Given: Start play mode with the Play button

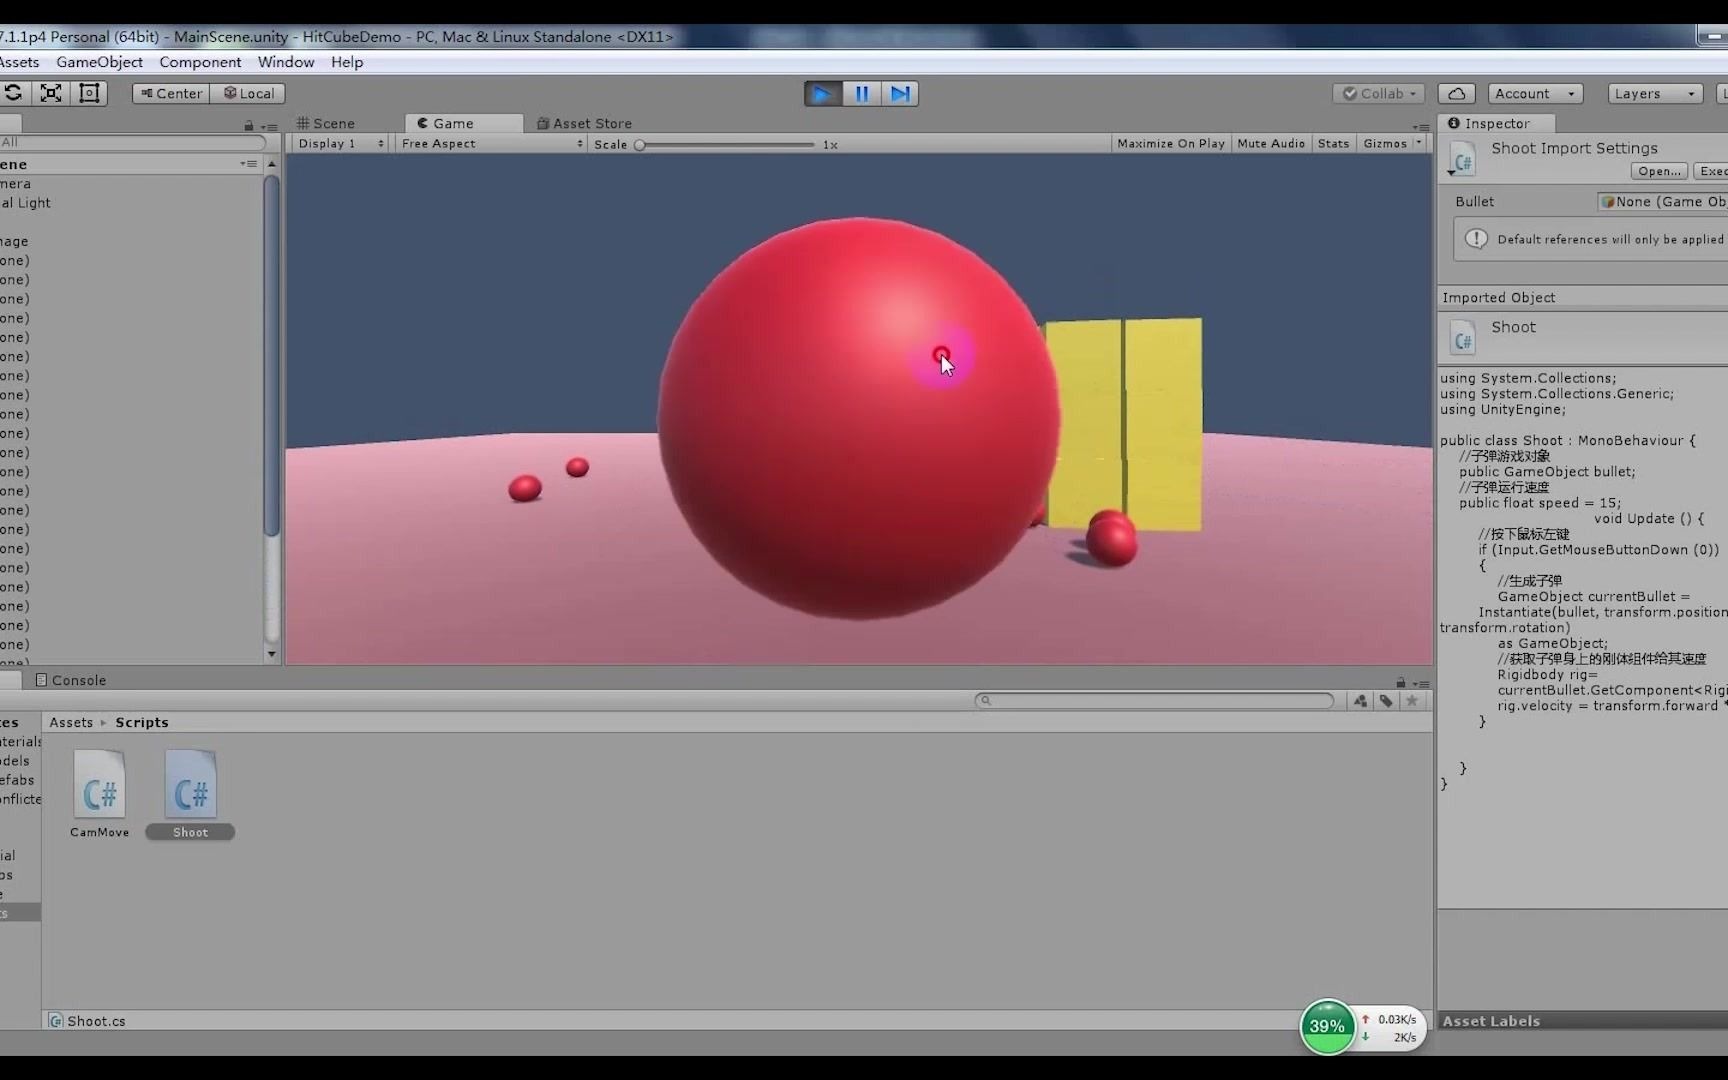Looking at the screenshot, I should 823,94.
